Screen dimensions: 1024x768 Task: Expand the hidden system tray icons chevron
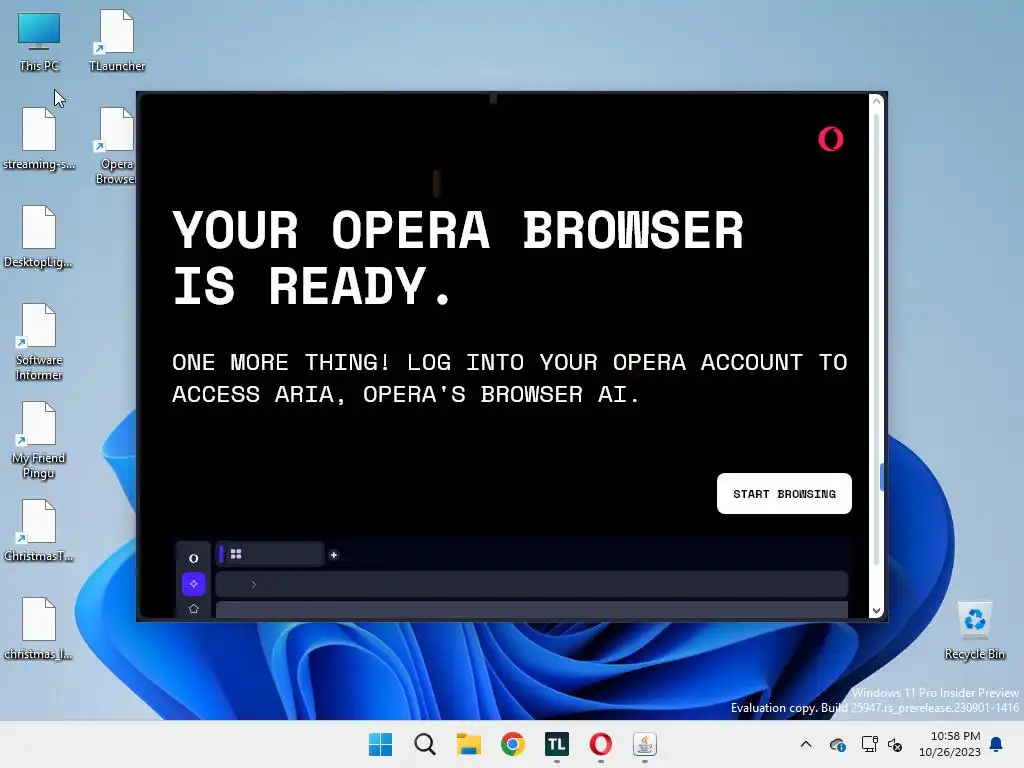point(806,744)
